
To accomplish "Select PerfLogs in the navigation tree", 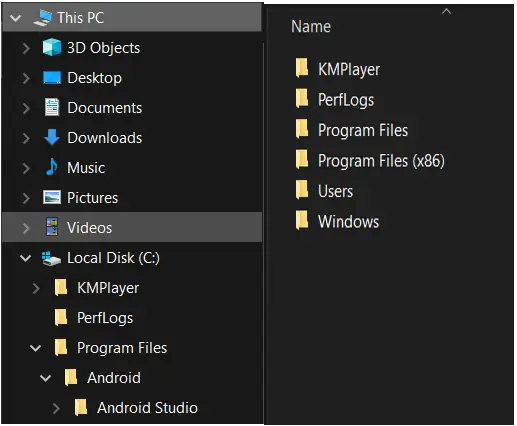I will click(x=93, y=318).
